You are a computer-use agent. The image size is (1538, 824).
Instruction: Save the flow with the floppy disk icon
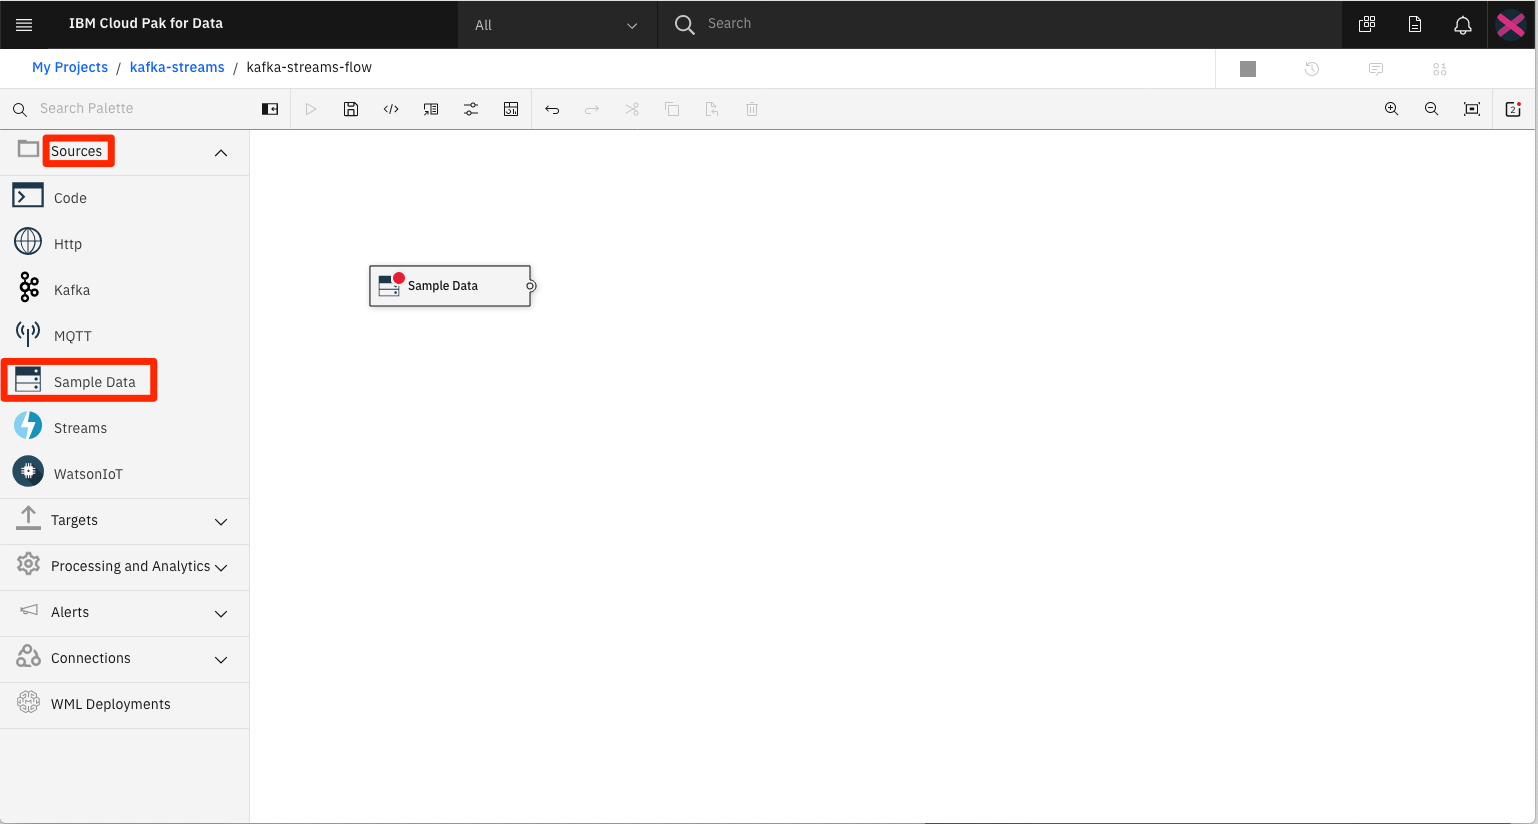351,109
